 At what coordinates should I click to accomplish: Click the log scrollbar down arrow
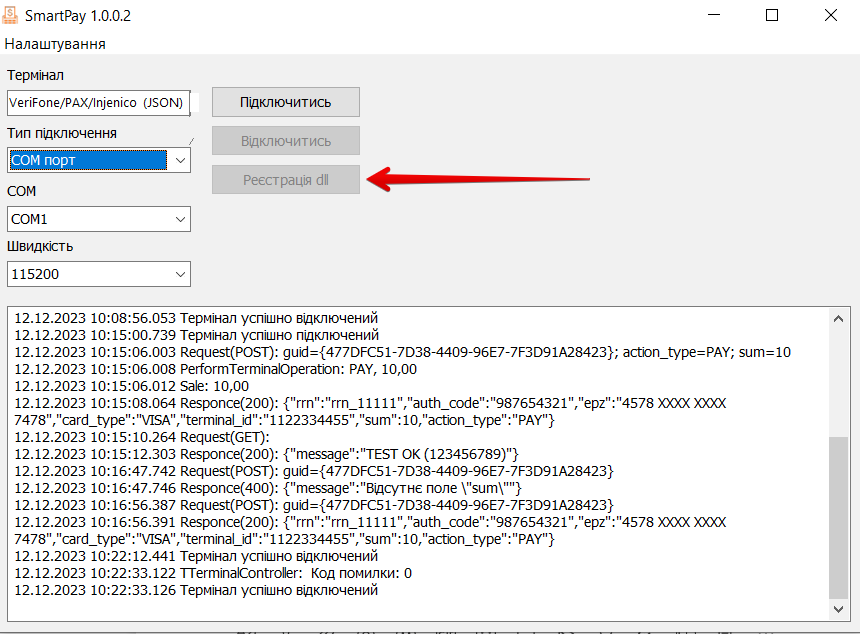click(x=839, y=608)
